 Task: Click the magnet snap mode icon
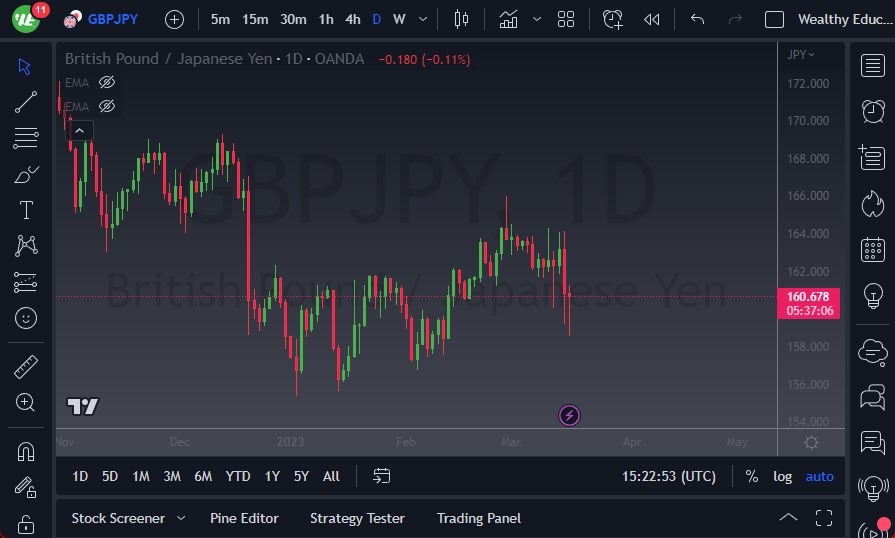pyautogui.click(x=26, y=451)
